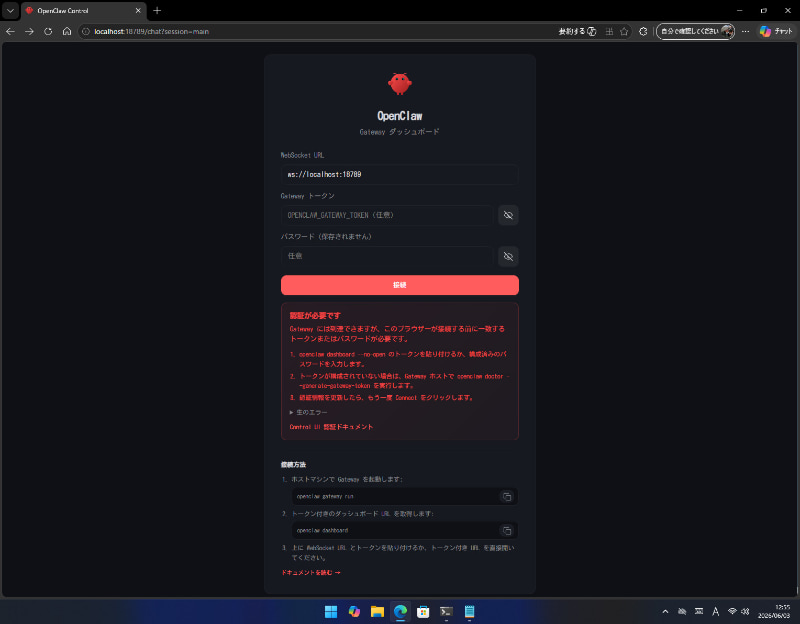Switch to the Terminal app in taskbar
This screenshot has width=800, height=624.
446,611
